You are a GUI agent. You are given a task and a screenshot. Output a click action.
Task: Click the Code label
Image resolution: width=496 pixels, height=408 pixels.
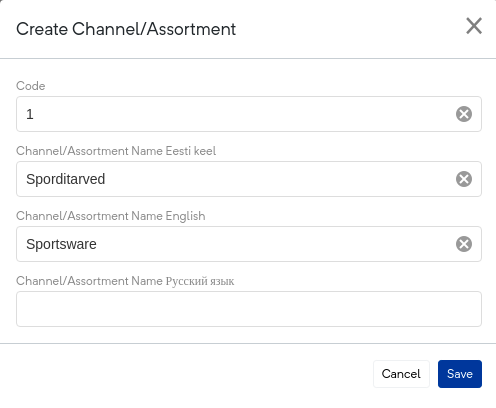(31, 86)
